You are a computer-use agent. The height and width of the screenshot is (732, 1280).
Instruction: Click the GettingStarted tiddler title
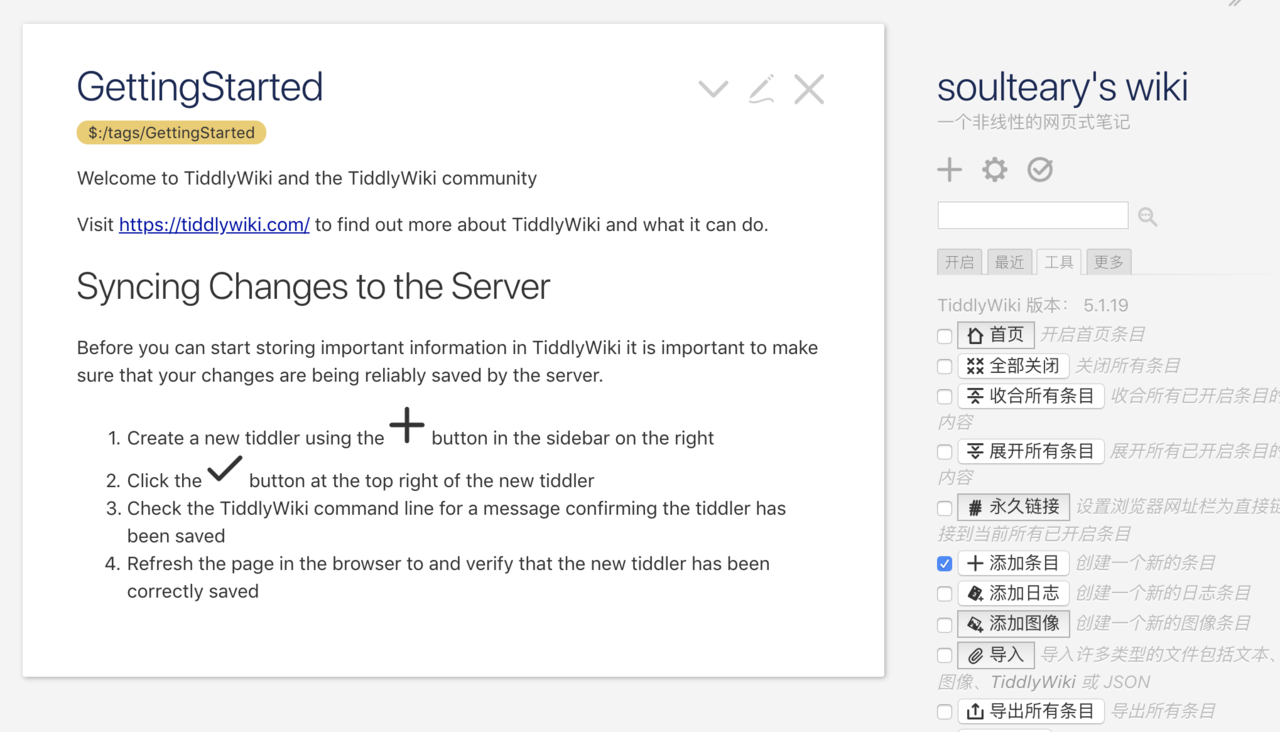coord(200,87)
